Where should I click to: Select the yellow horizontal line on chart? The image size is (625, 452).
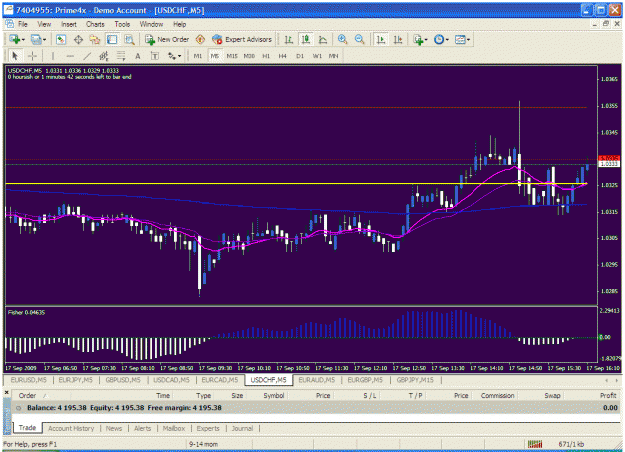295,184
